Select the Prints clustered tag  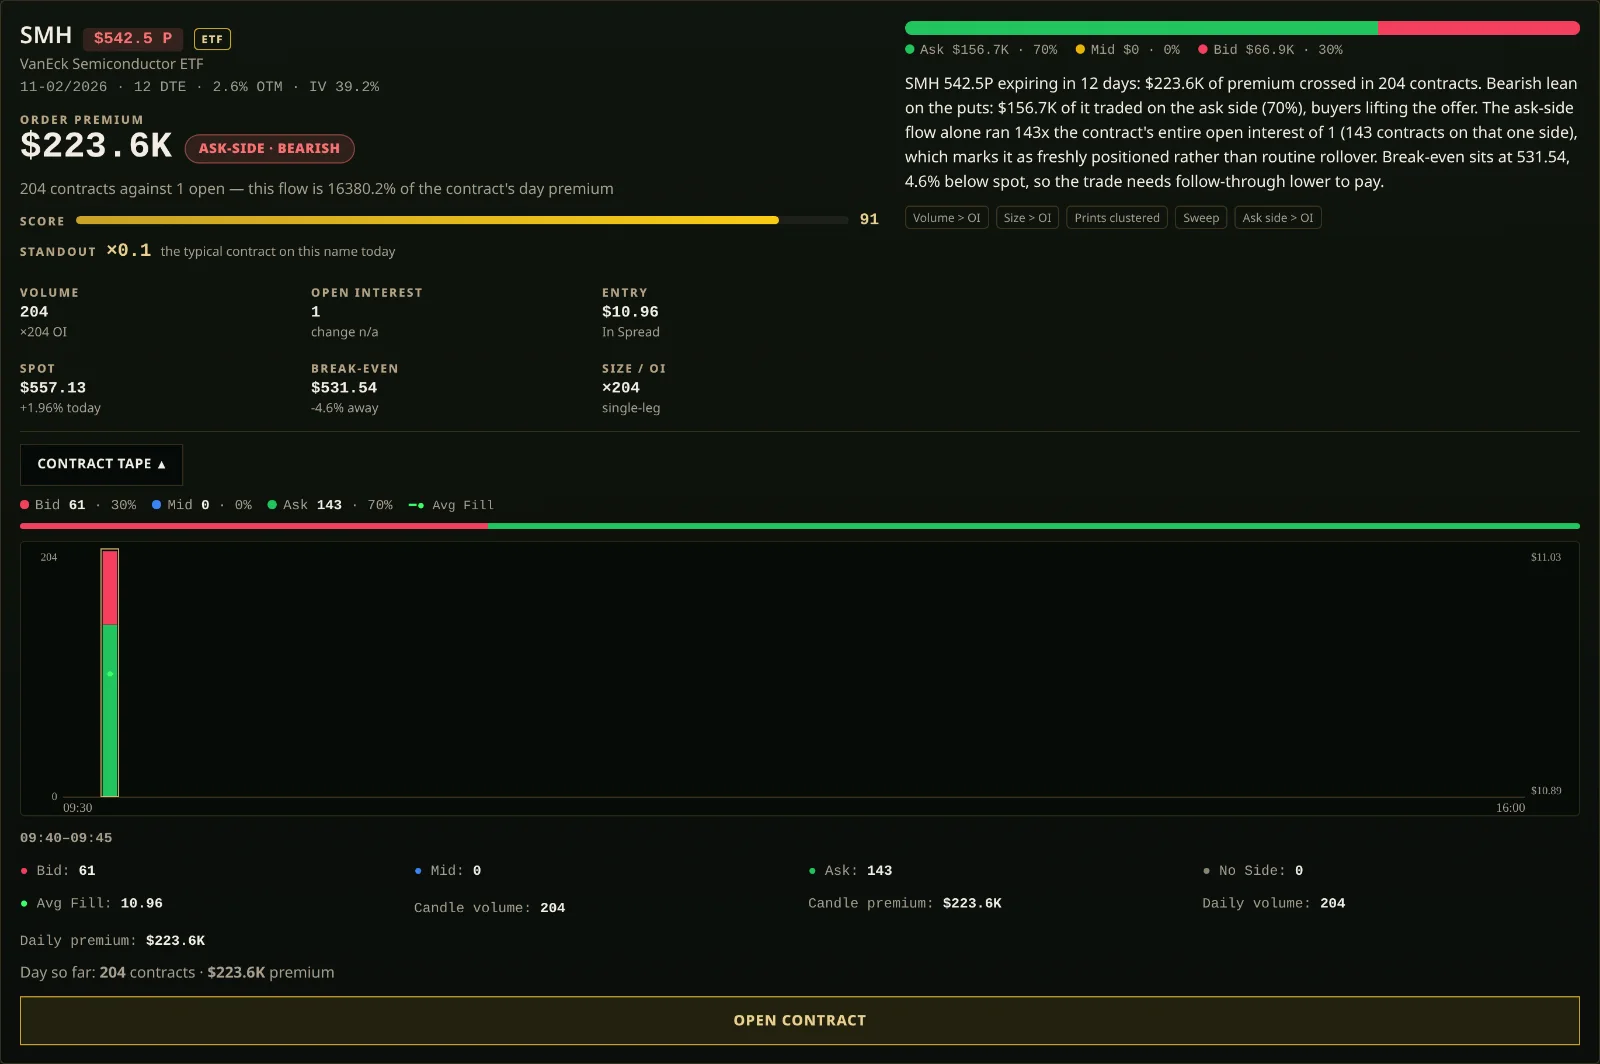[1117, 218]
